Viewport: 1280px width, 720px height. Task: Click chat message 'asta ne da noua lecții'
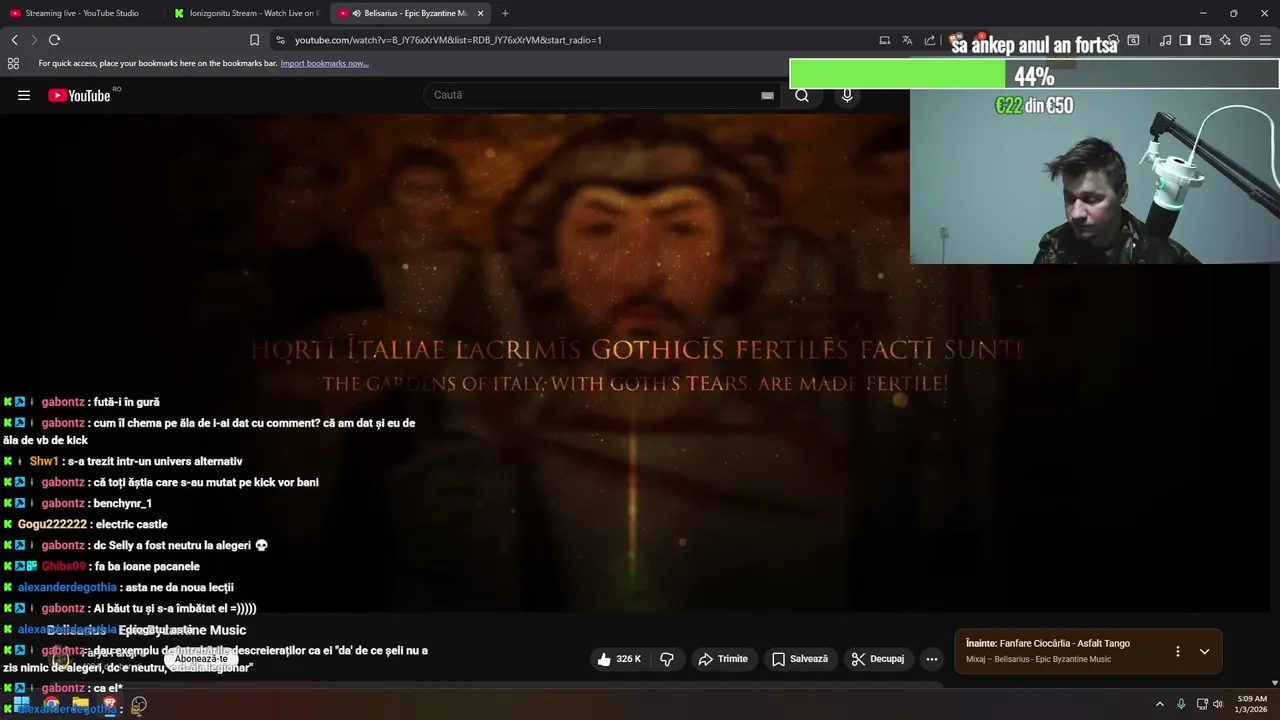pos(179,587)
